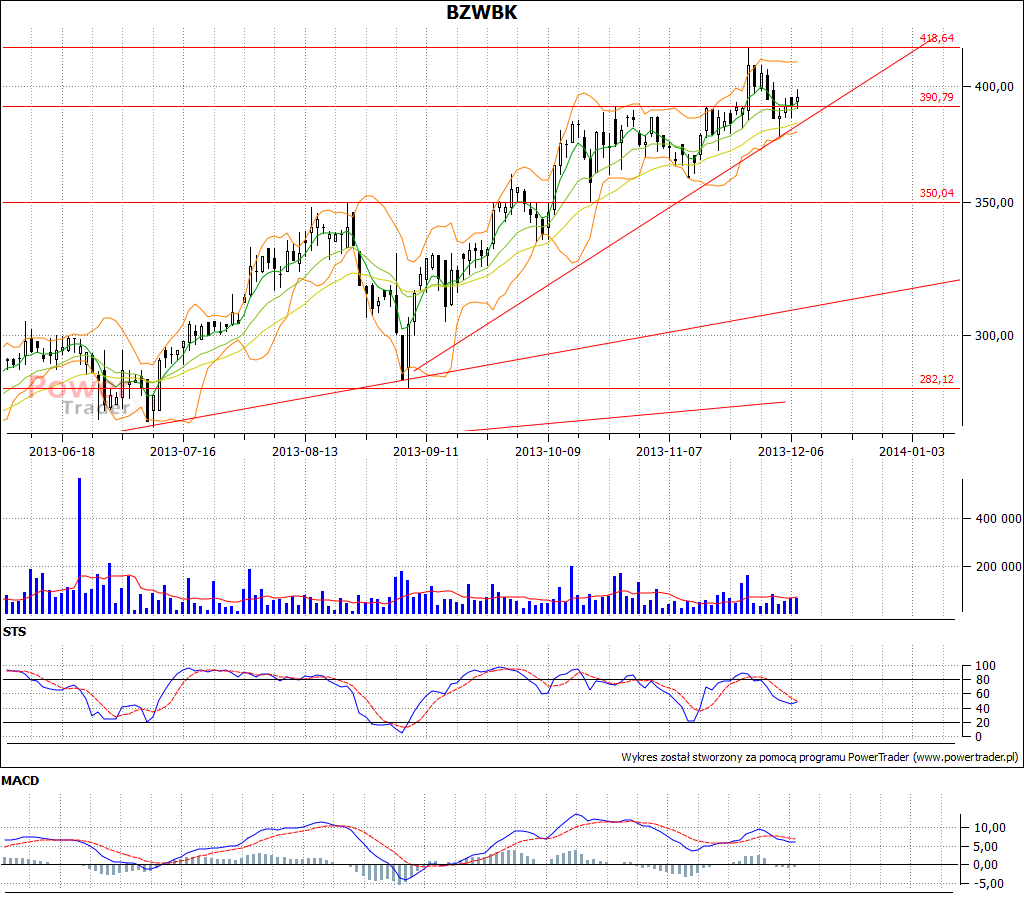Click the 2013-06-18 date label

click(62, 452)
